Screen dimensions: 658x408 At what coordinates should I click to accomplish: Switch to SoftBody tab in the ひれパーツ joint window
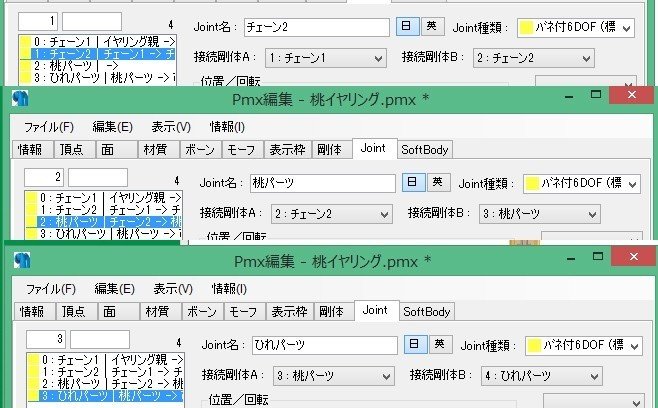coord(427,311)
